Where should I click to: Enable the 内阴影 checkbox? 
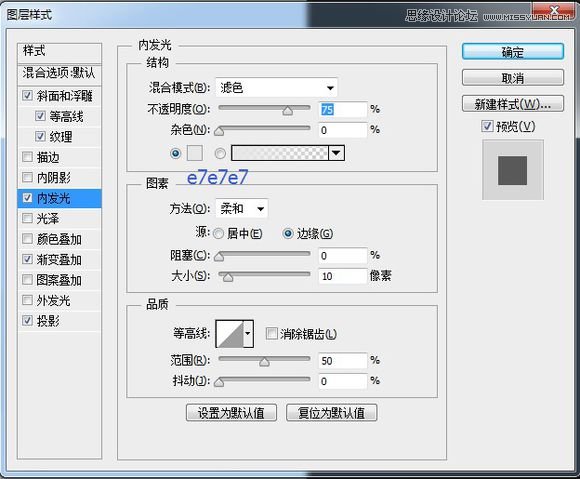[x=27, y=177]
